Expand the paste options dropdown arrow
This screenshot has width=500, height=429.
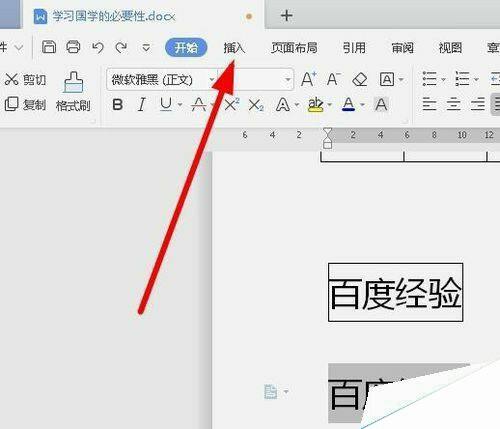point(286,392)
